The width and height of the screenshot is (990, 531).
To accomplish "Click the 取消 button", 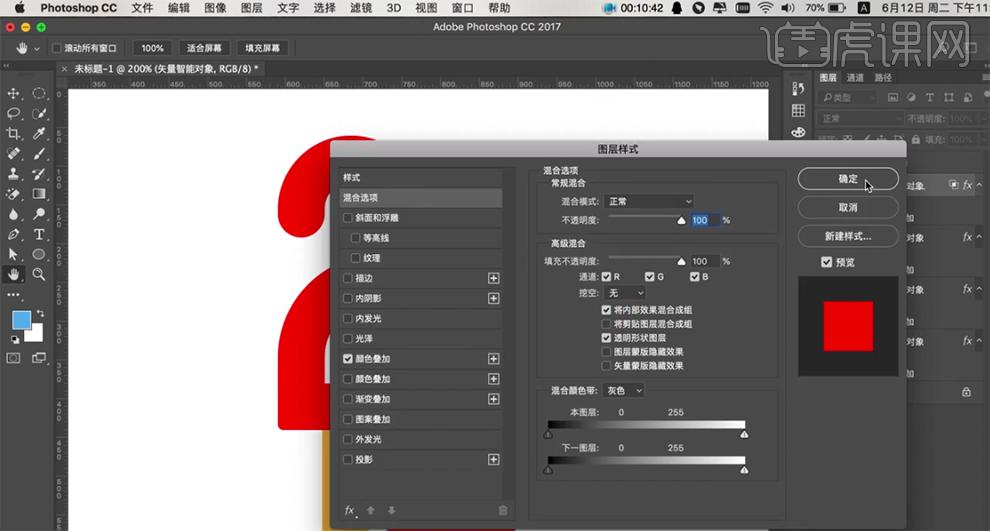I will (848, 207).
